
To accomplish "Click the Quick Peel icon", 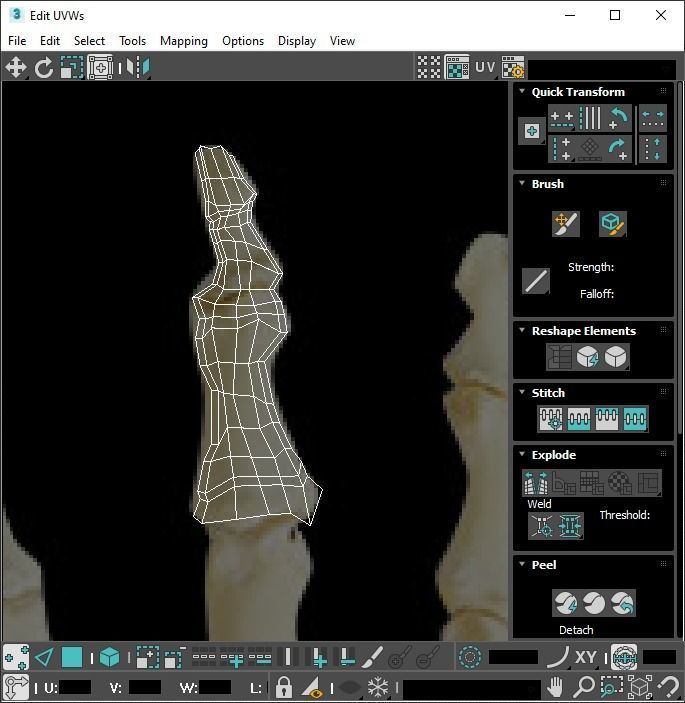I will [x=565, y=603].
